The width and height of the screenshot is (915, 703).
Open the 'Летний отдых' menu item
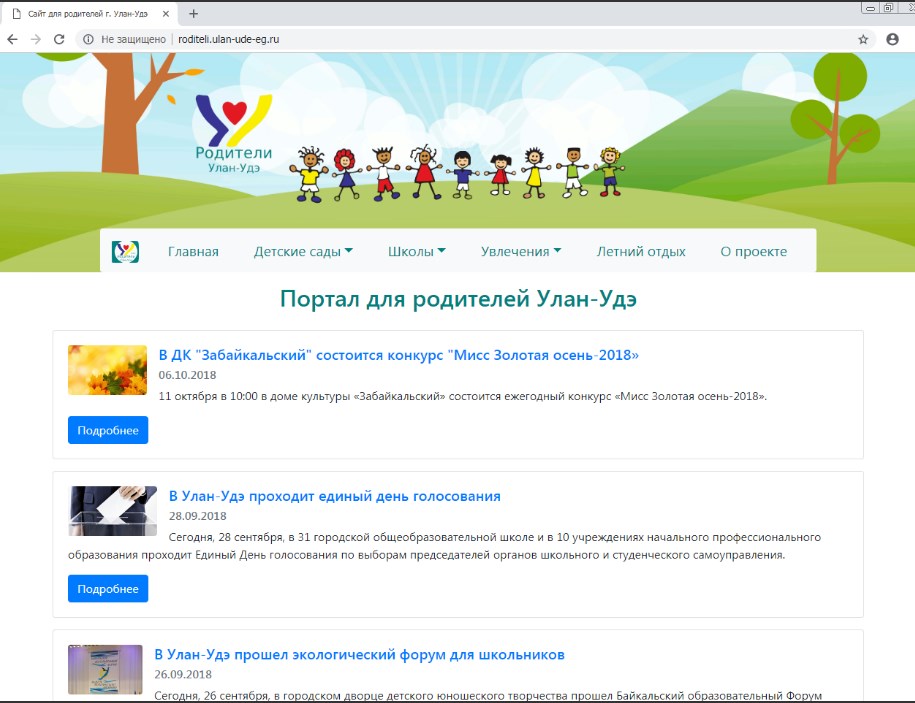[x=641, y=251]
